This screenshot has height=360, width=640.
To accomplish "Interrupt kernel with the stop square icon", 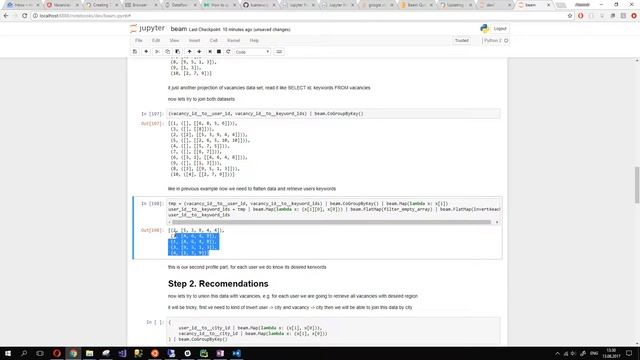I will pos(219,52).
